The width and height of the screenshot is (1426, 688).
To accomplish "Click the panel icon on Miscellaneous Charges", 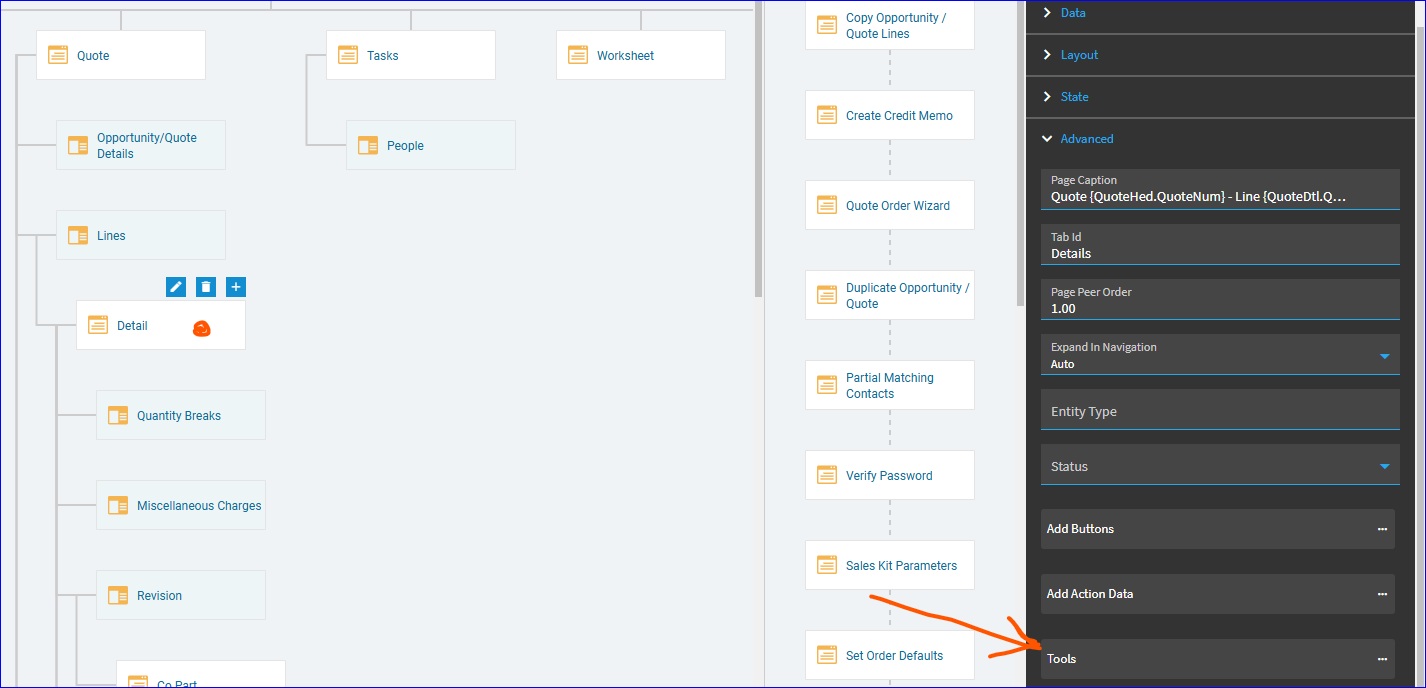I will tap(118, 505).
